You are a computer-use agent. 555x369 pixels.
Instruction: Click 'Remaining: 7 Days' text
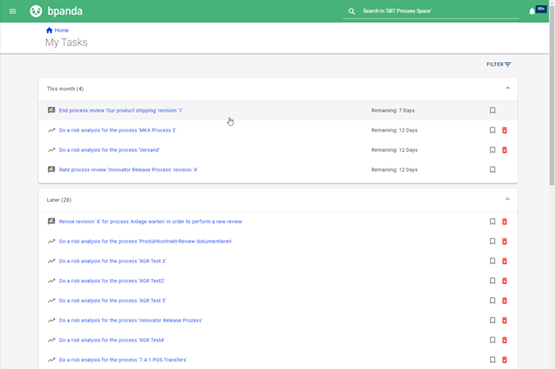393,110
